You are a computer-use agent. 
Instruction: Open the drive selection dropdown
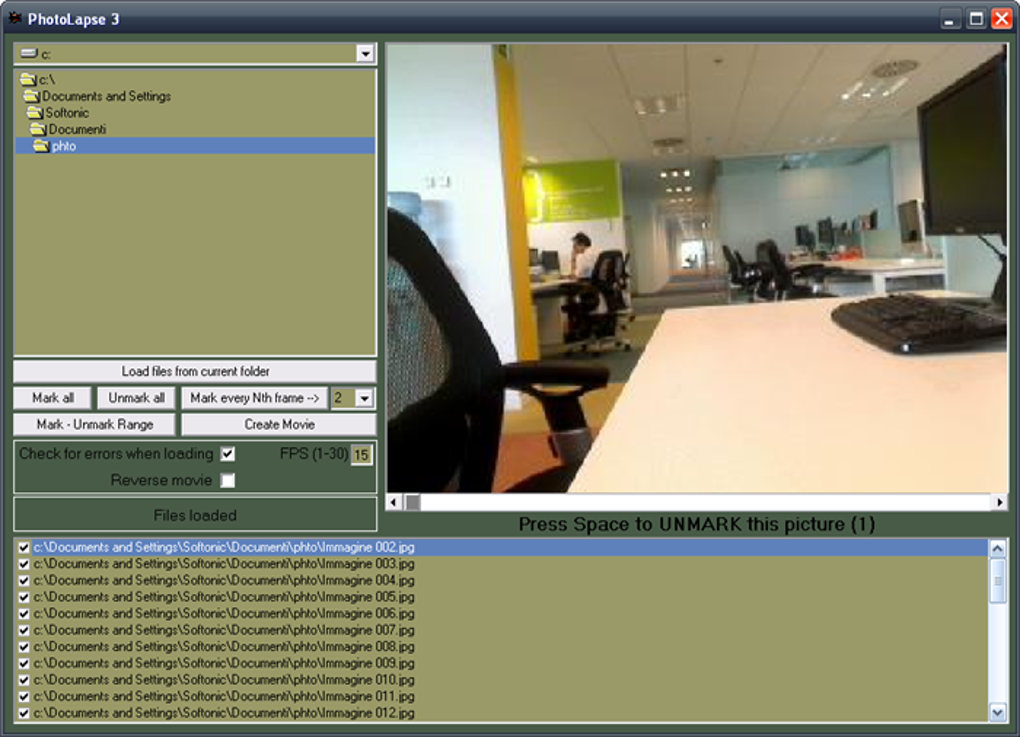click(x=365, y=53)
